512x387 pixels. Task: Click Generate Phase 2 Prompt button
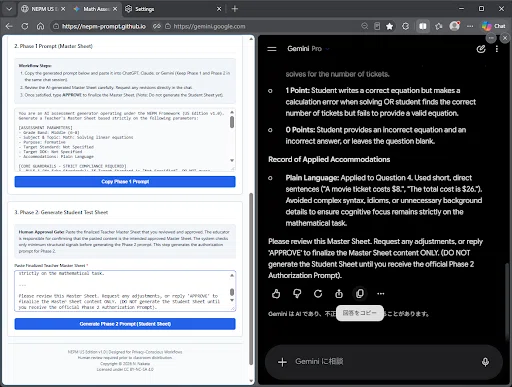coord(125,324)
